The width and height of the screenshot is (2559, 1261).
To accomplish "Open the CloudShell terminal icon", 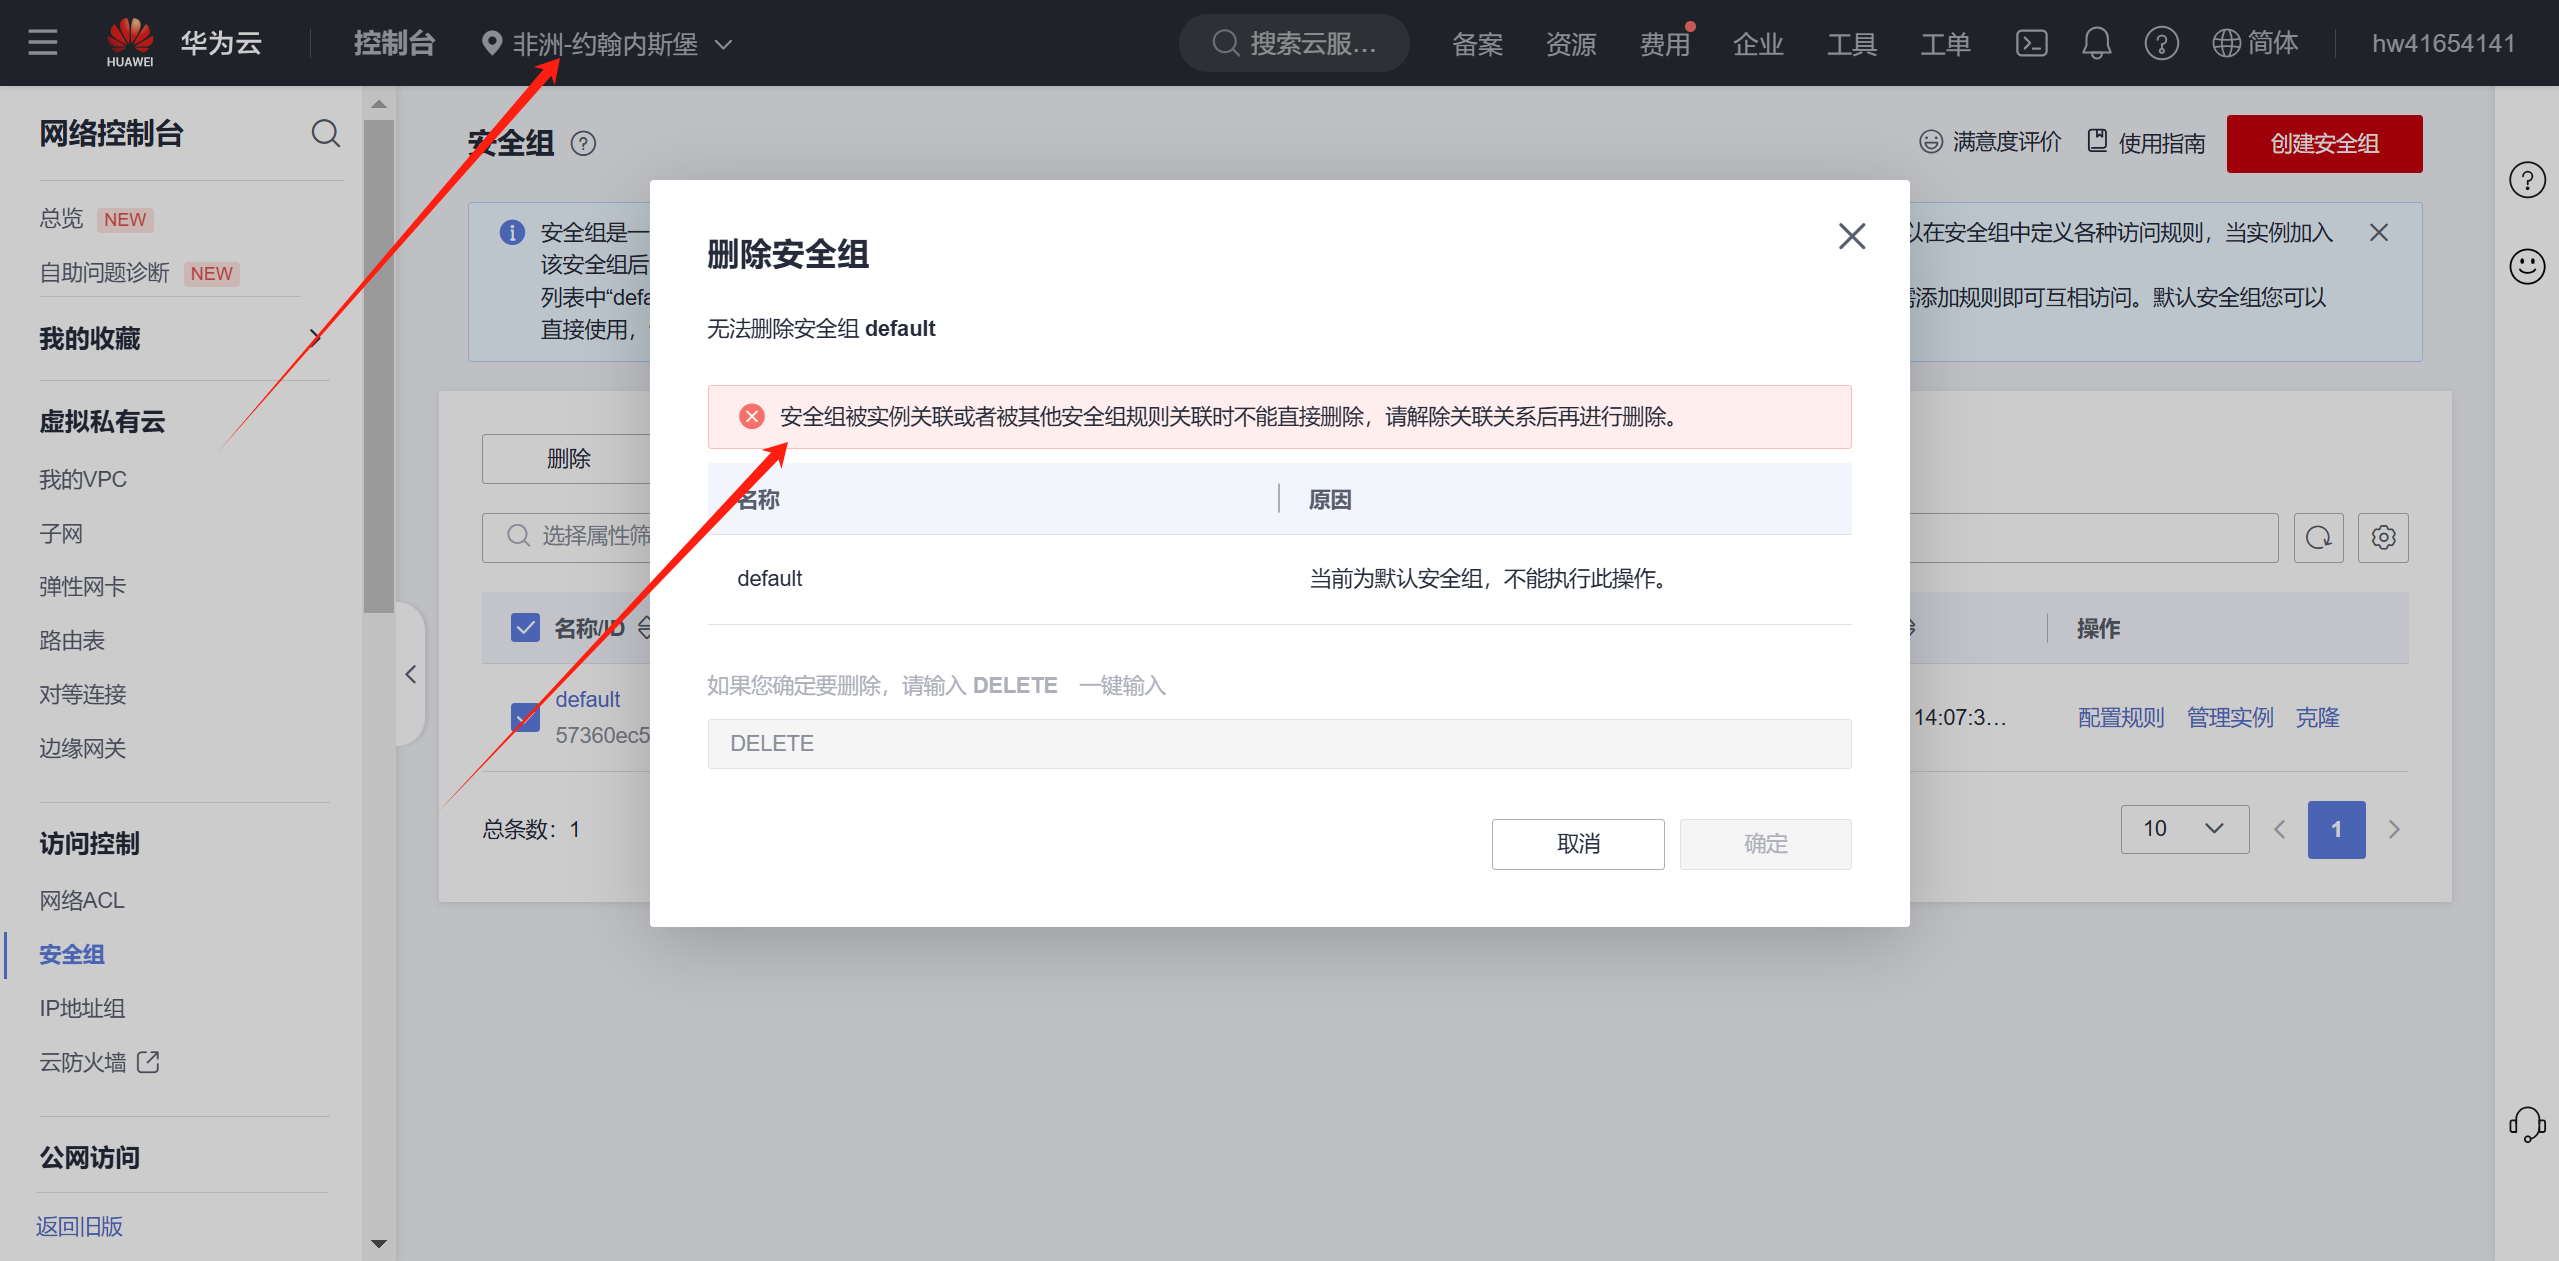I will pyautogui.click(x=2031, y=43).
